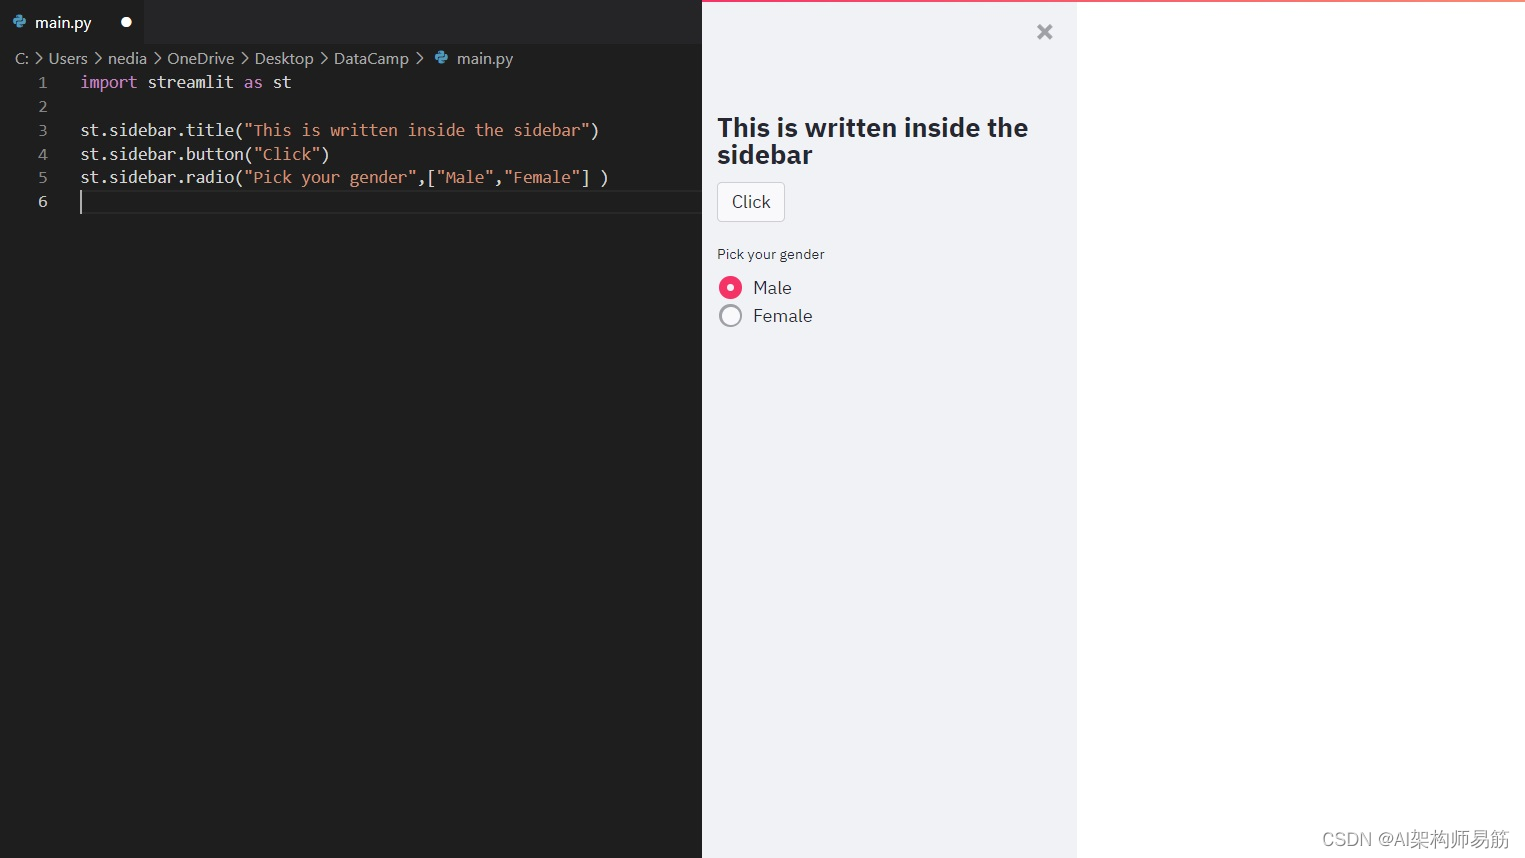Open the DataCamp breadcrumb segment

tap(371, 59)
